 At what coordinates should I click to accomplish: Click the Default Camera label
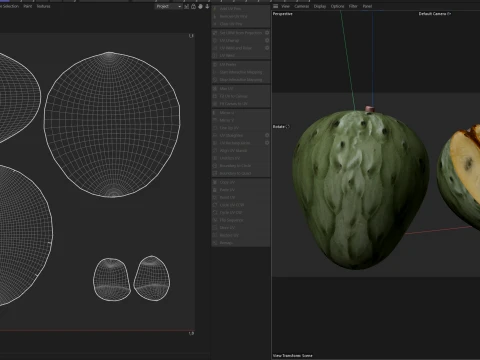[435, 14]
